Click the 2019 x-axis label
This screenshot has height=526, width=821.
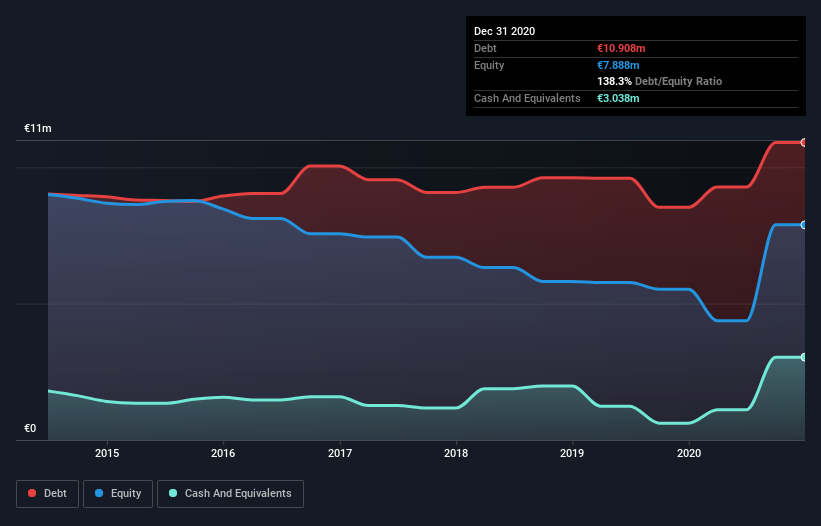[572, 453]
